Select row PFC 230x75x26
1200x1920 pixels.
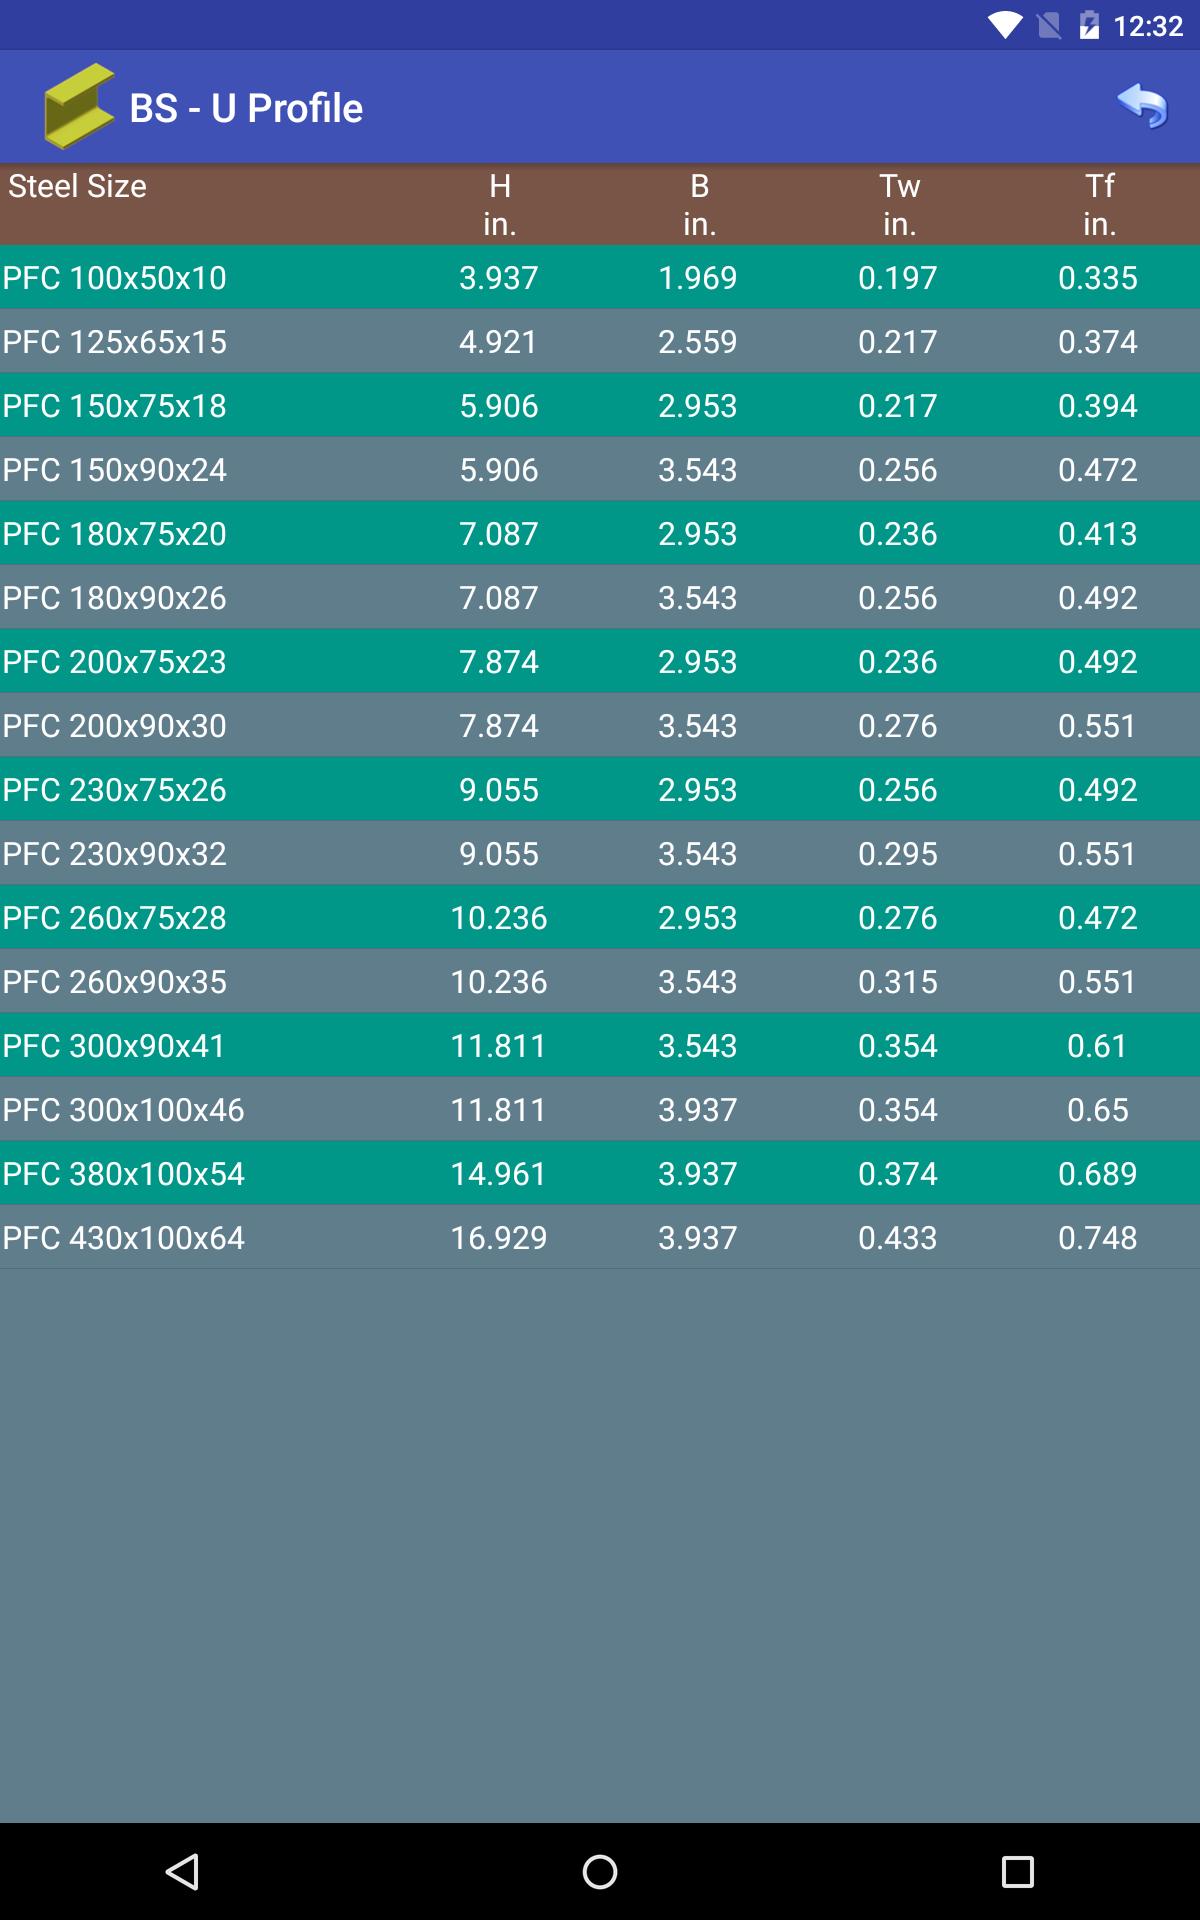pyautogui.click(x=600, y=789)
